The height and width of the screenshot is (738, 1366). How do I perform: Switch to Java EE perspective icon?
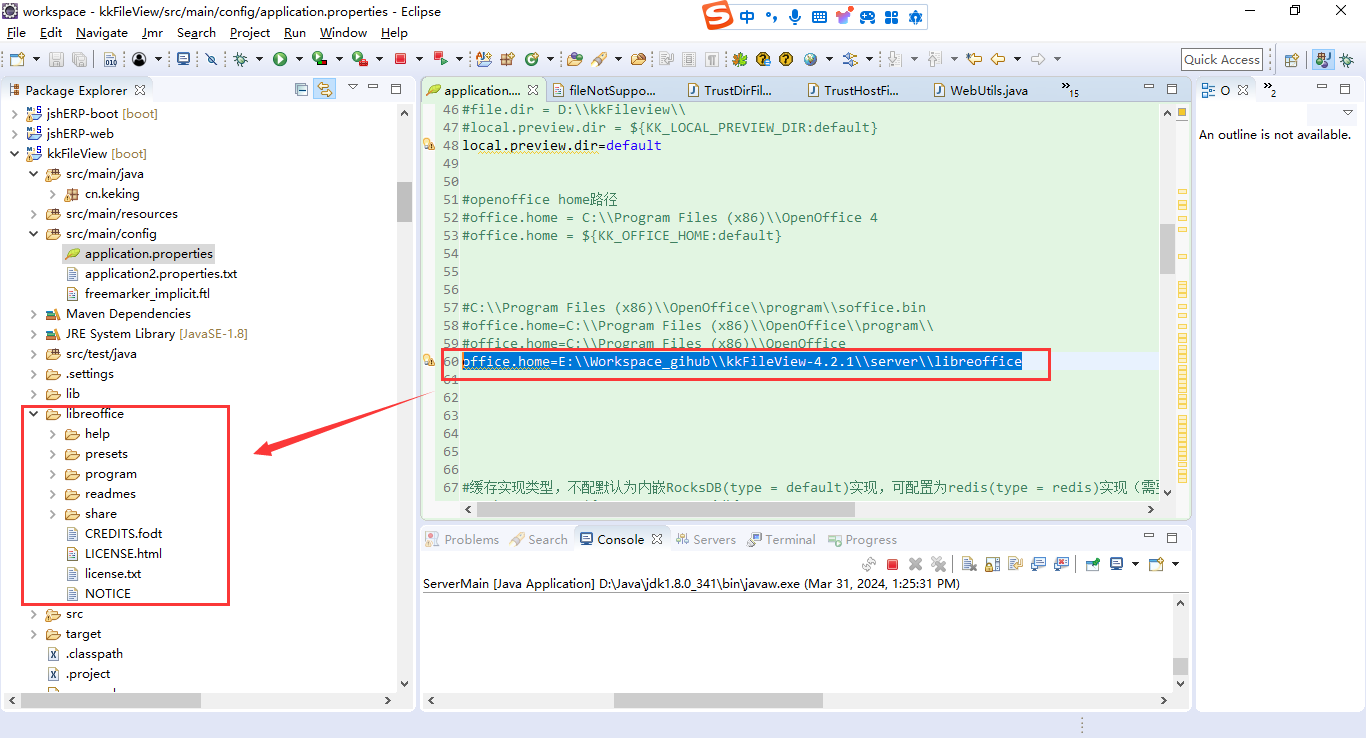(x=1323, y=59)
